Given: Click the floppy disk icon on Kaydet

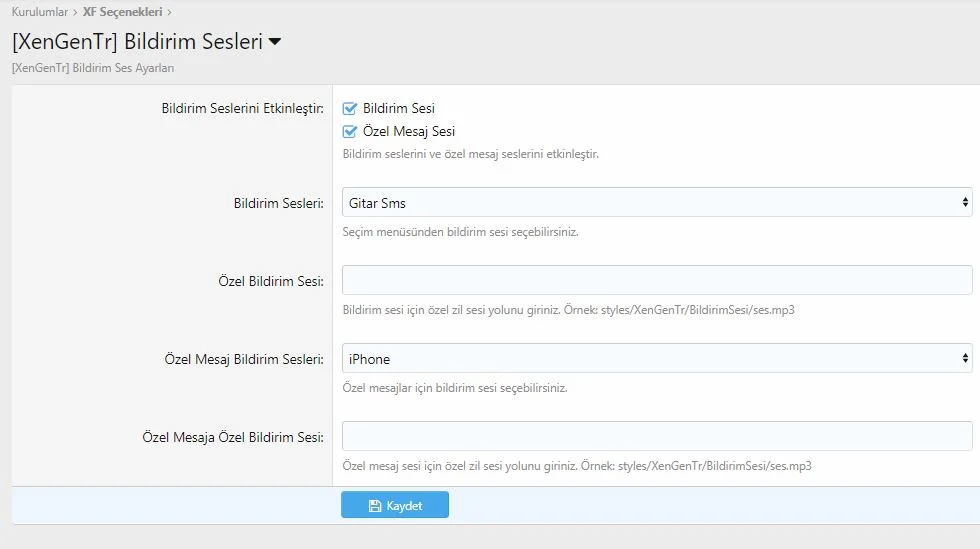Looking at the screenshot, I should [375, 506].
